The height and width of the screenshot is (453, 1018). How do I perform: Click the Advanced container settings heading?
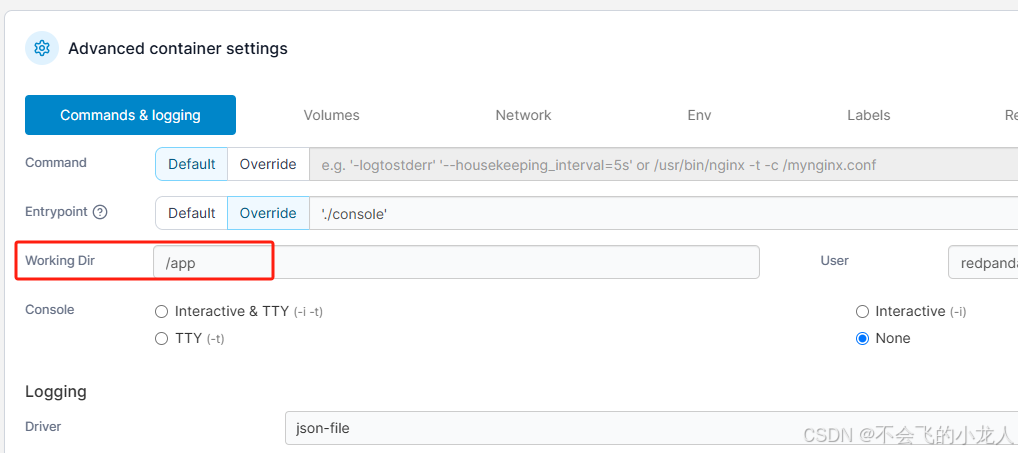178,49
